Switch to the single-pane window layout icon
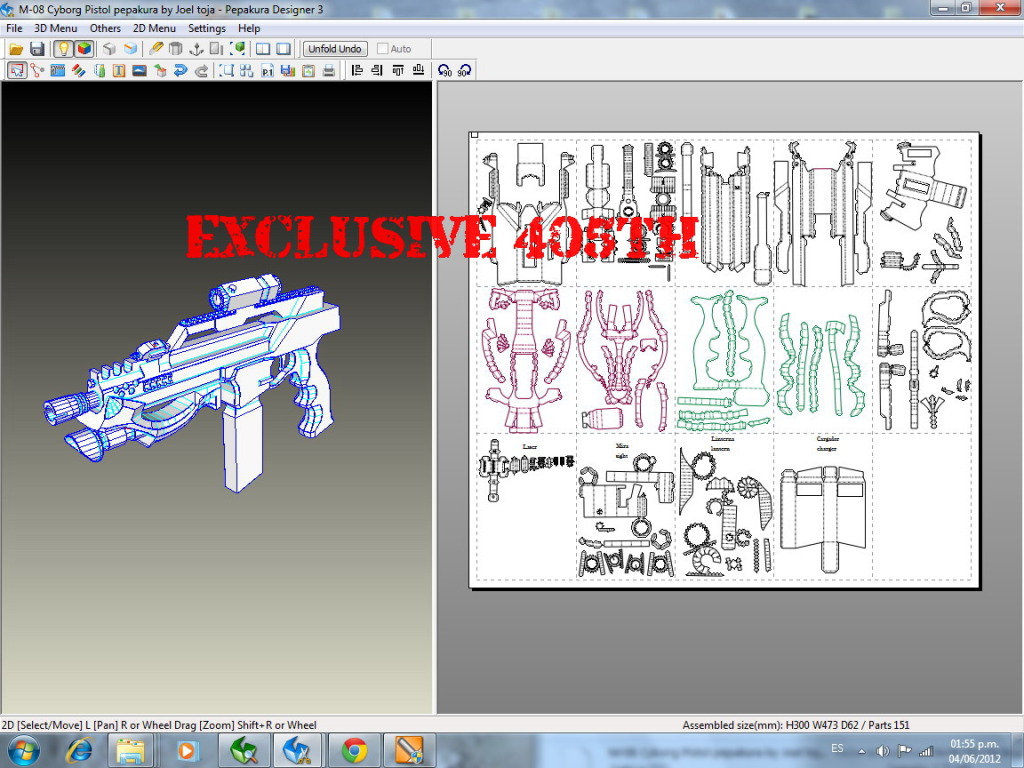Viewport: 1024px width, 768px height. [x=283, y=49]
